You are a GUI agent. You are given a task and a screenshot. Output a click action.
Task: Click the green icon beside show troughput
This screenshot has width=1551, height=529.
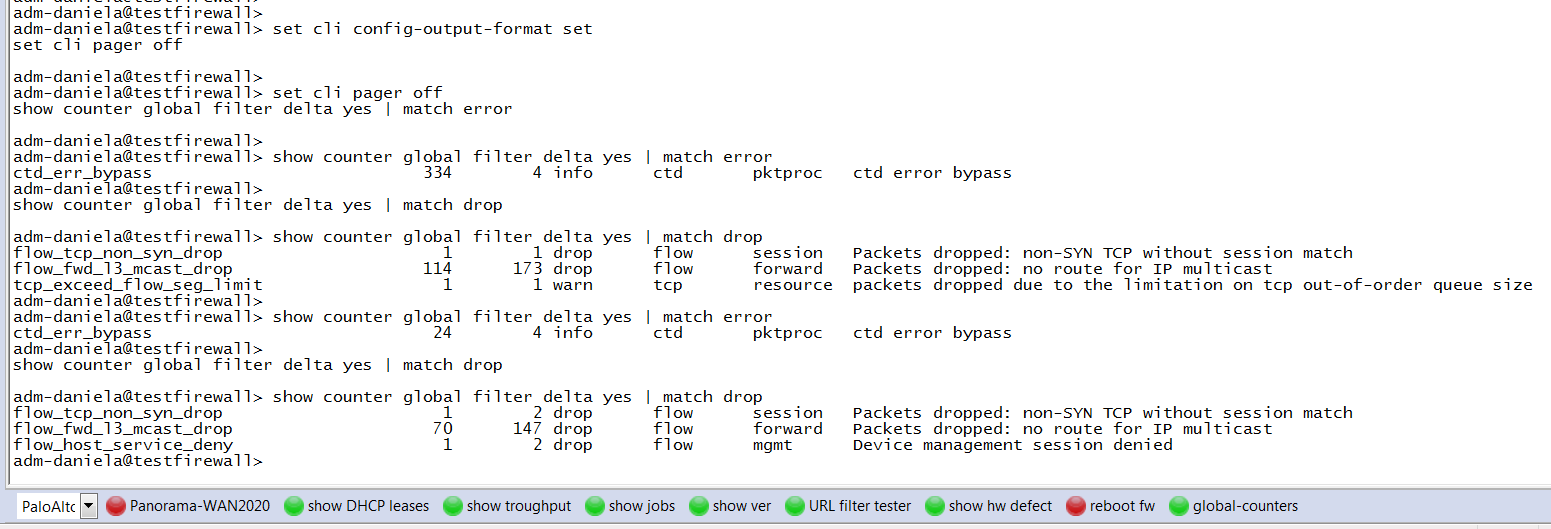[x=452, y=506]
